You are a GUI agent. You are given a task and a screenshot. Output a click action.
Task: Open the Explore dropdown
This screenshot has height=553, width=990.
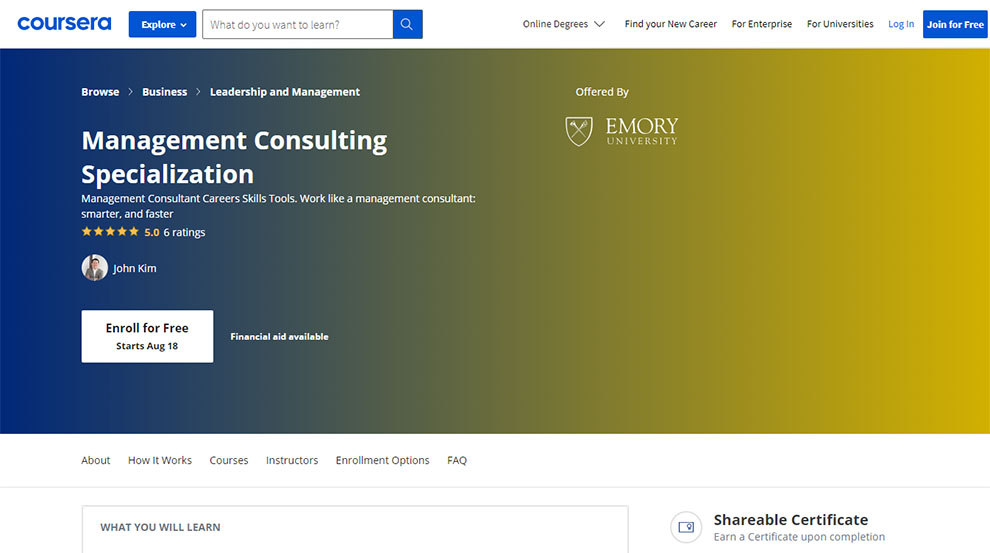pos(162,24)
